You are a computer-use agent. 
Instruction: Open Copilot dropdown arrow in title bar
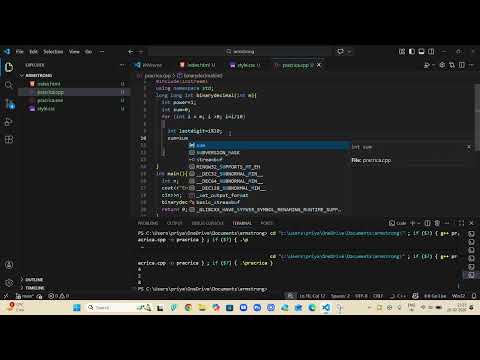[349, 52]
